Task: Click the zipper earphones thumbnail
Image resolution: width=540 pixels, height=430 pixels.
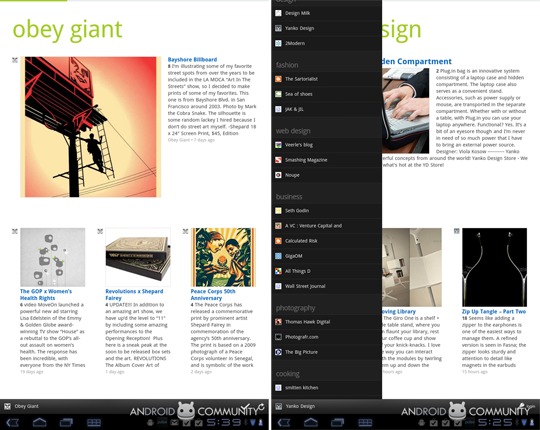Action: (494, 268)
